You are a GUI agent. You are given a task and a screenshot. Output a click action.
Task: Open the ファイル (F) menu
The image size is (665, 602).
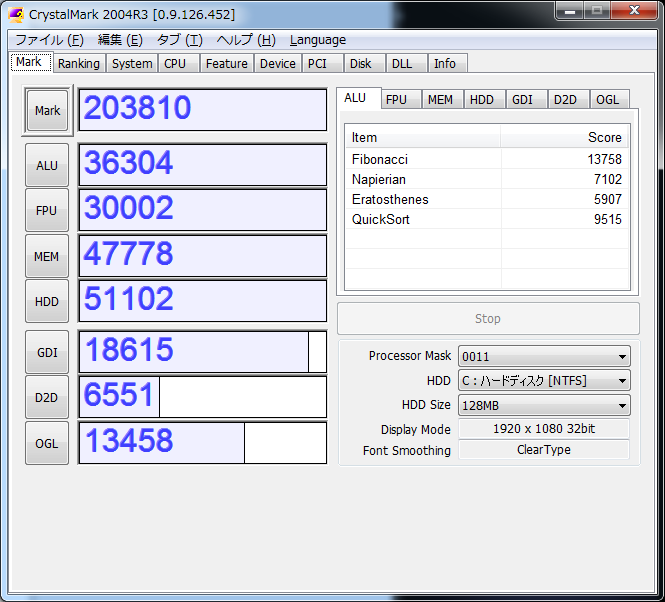[x=49, y=40]
